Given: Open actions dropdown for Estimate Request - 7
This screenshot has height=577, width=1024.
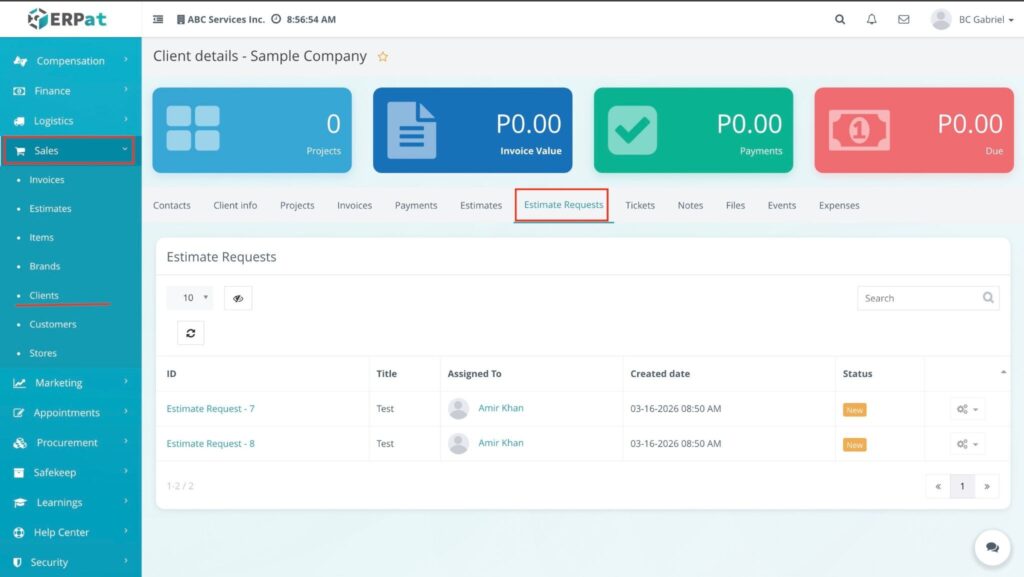Looking at the screenshot, I should tap(967, 409).
